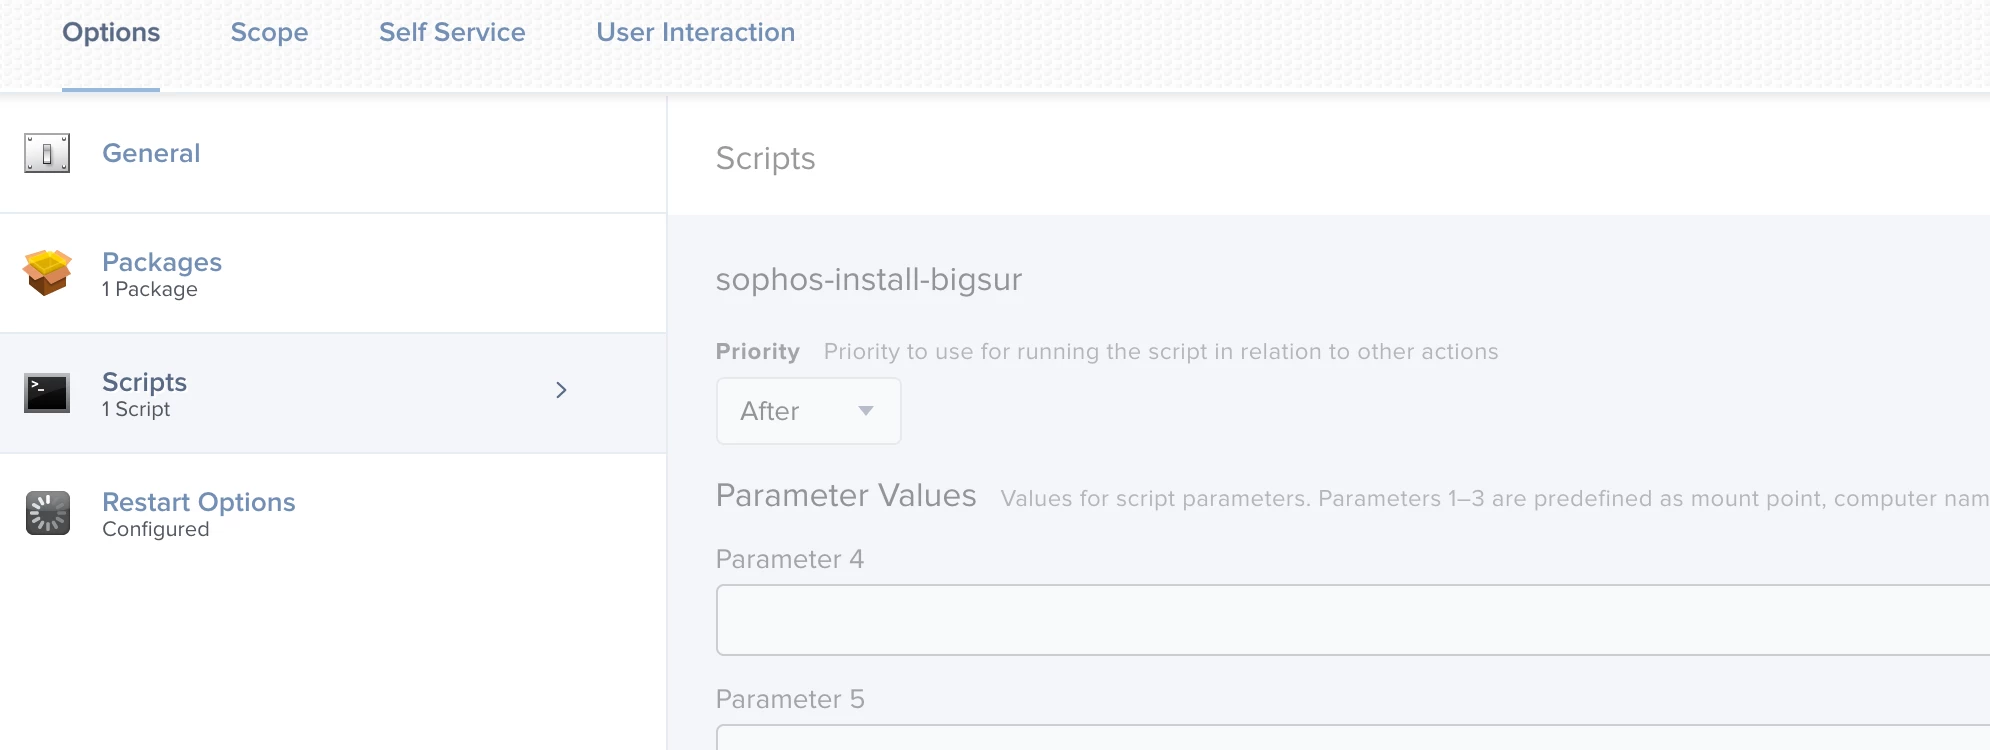1990x750 pixels.
Task: Open the Packages section link
Action: click(162, 262)
